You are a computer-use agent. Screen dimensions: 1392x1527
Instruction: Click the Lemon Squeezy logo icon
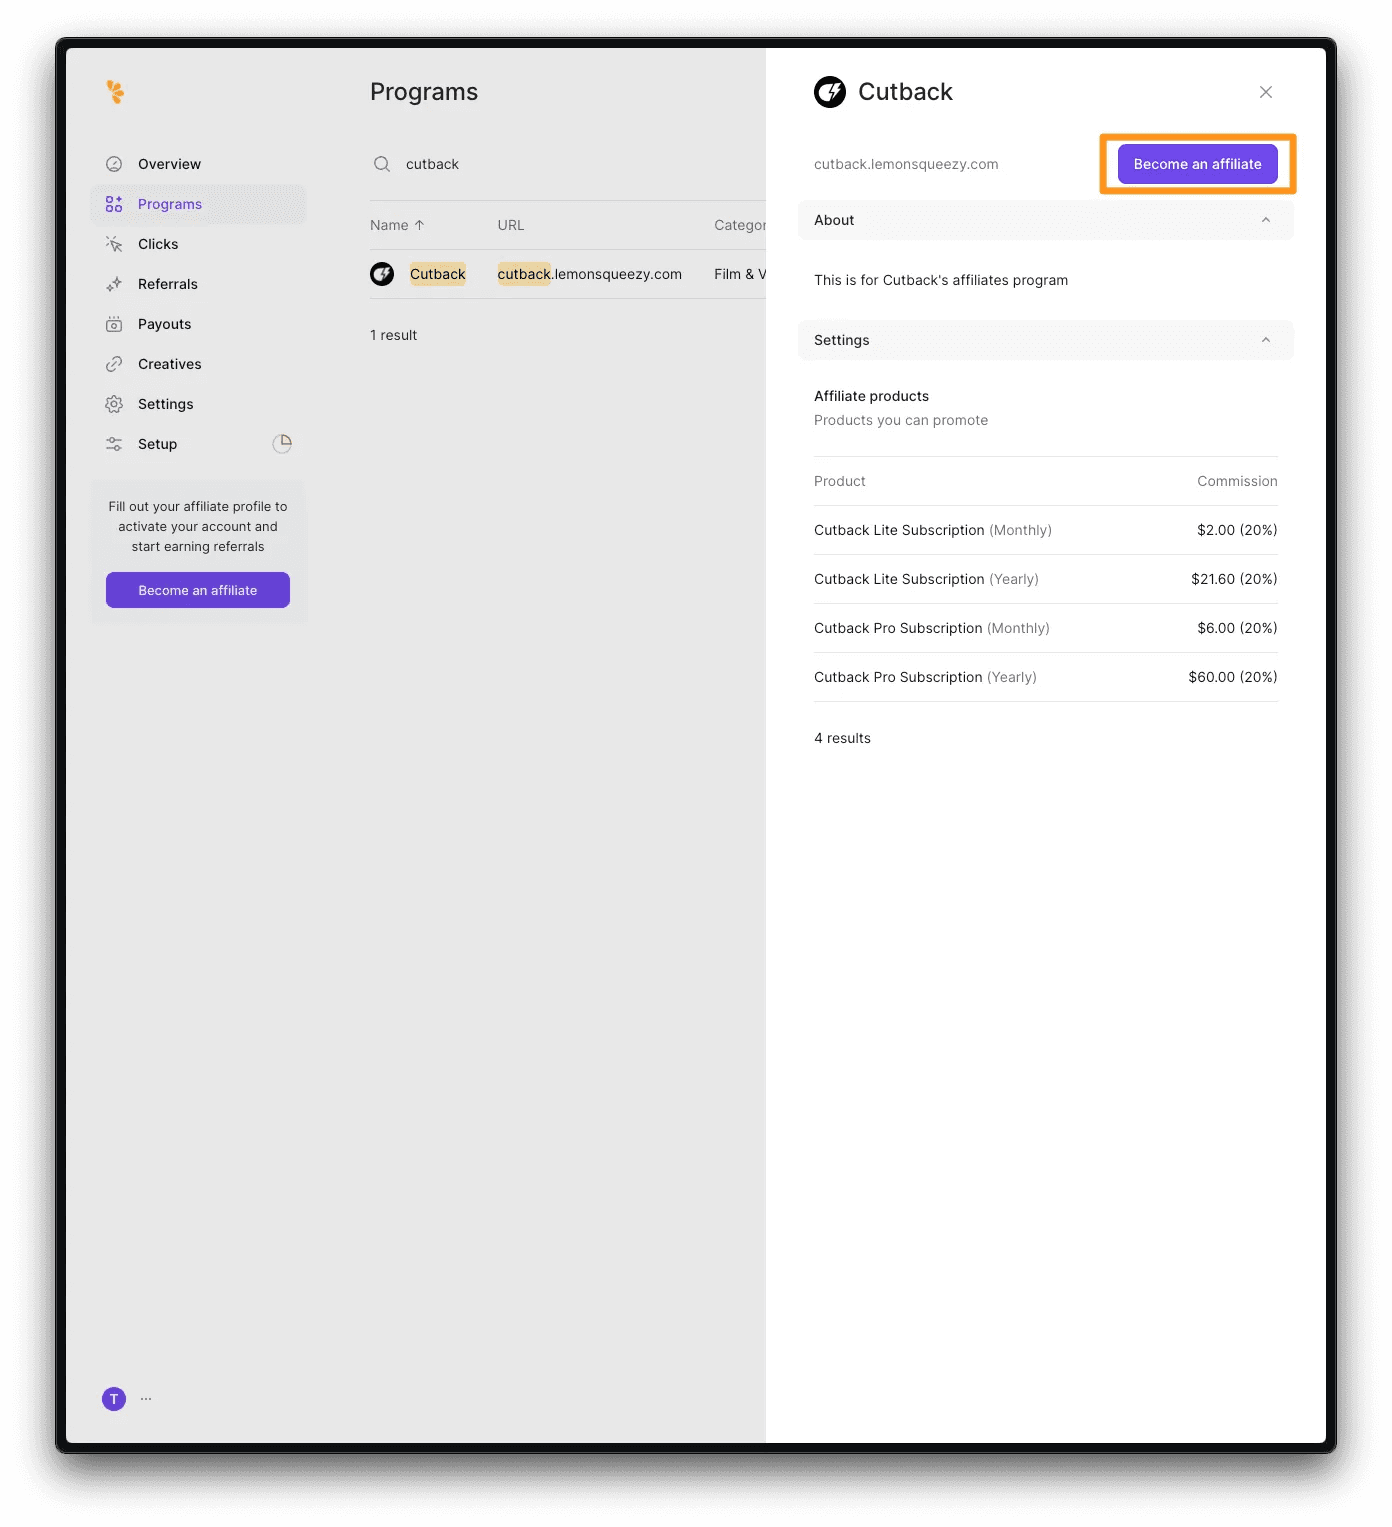[115, 92]
